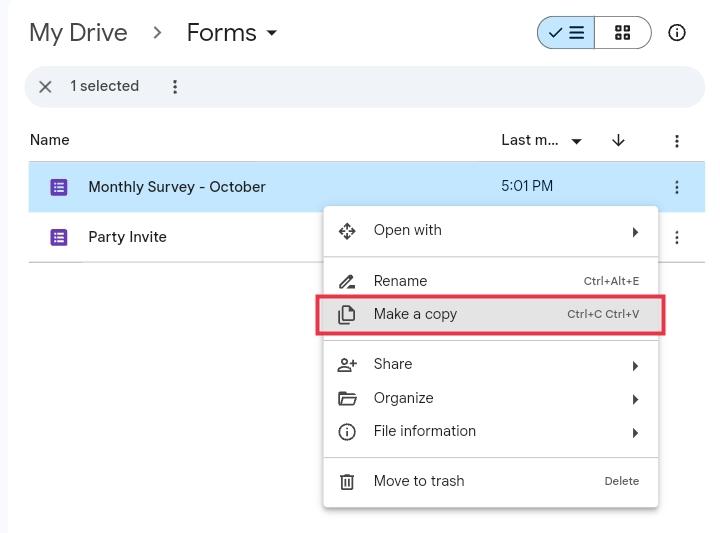Select the Party Invite file name
720x533 pixels.
tap(127, 237)
